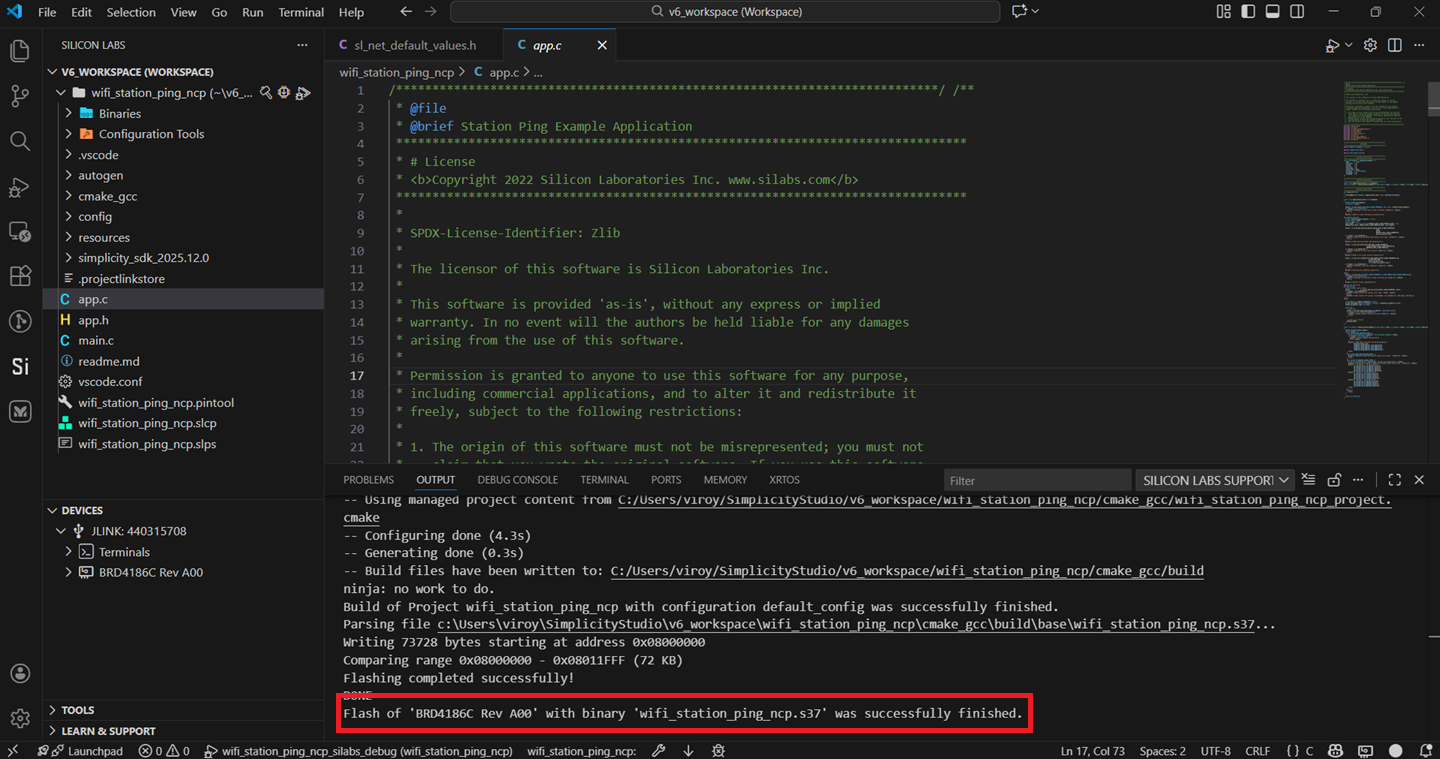Open the Source Control view
The height and width of the screenshot is (759, 1440).
point(19,95)
